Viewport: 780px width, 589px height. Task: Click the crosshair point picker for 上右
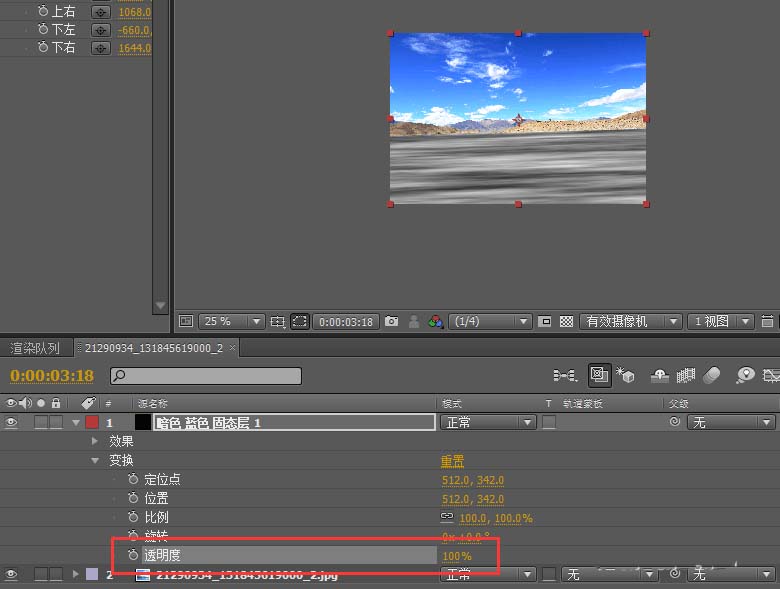[101, 11]
